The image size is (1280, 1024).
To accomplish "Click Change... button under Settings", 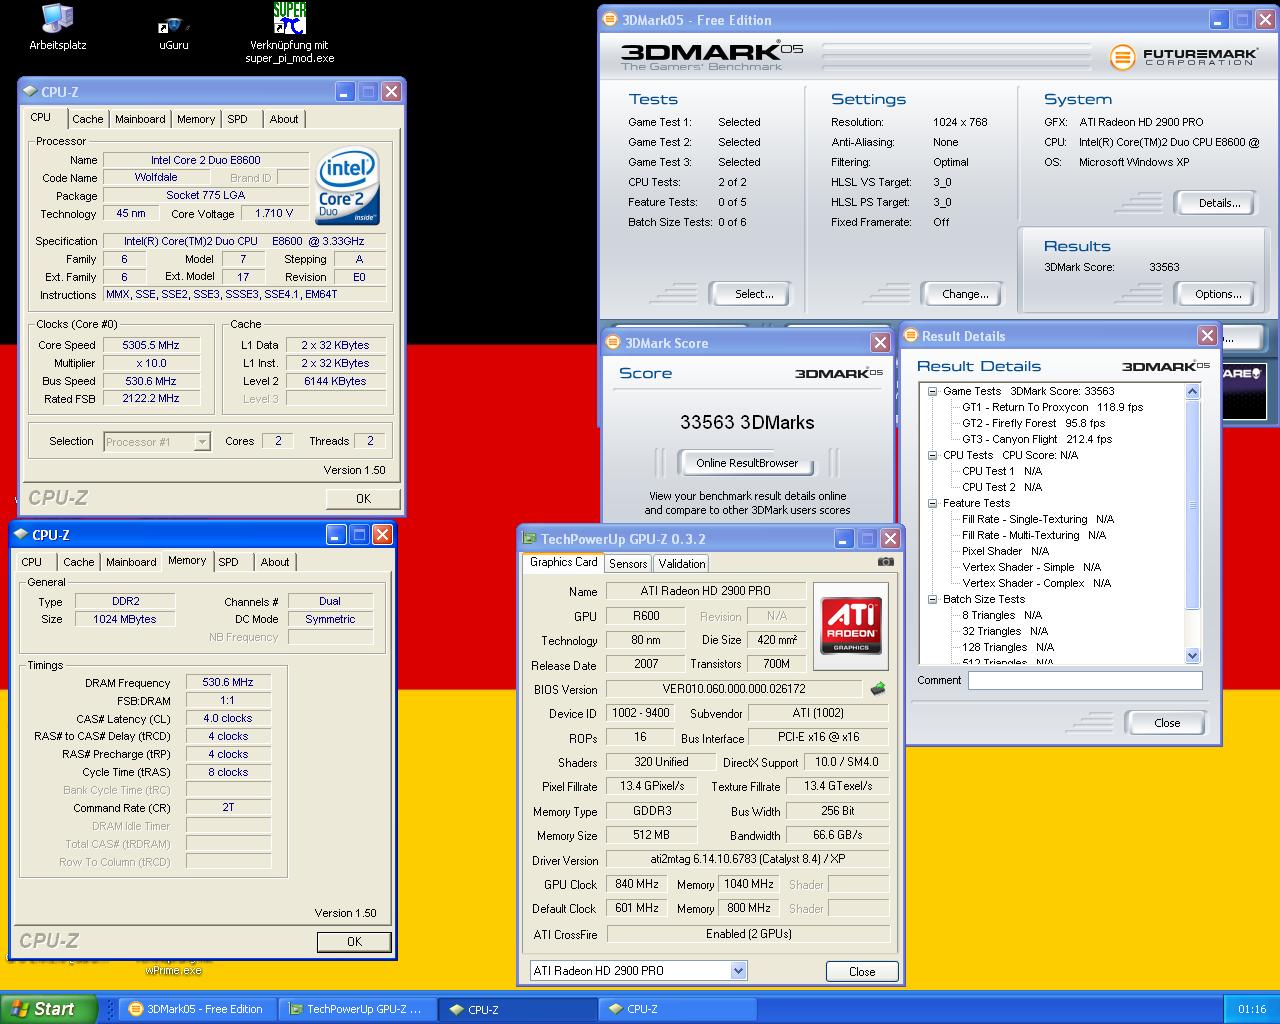I will pyautogui.click(x=965, y=294).
